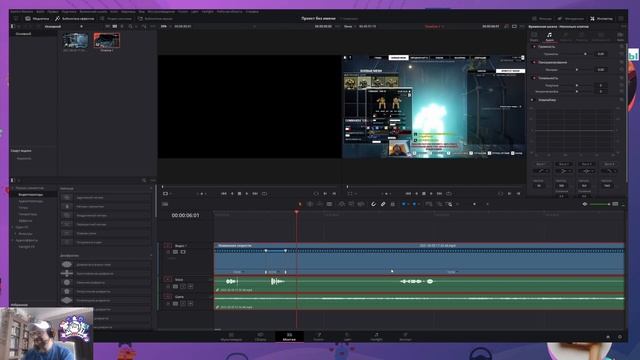This screenshot has width=640, height=360.
Task: Select the arrow Selection mode tool
Action: pyautogui.click(x=300, y=204)
